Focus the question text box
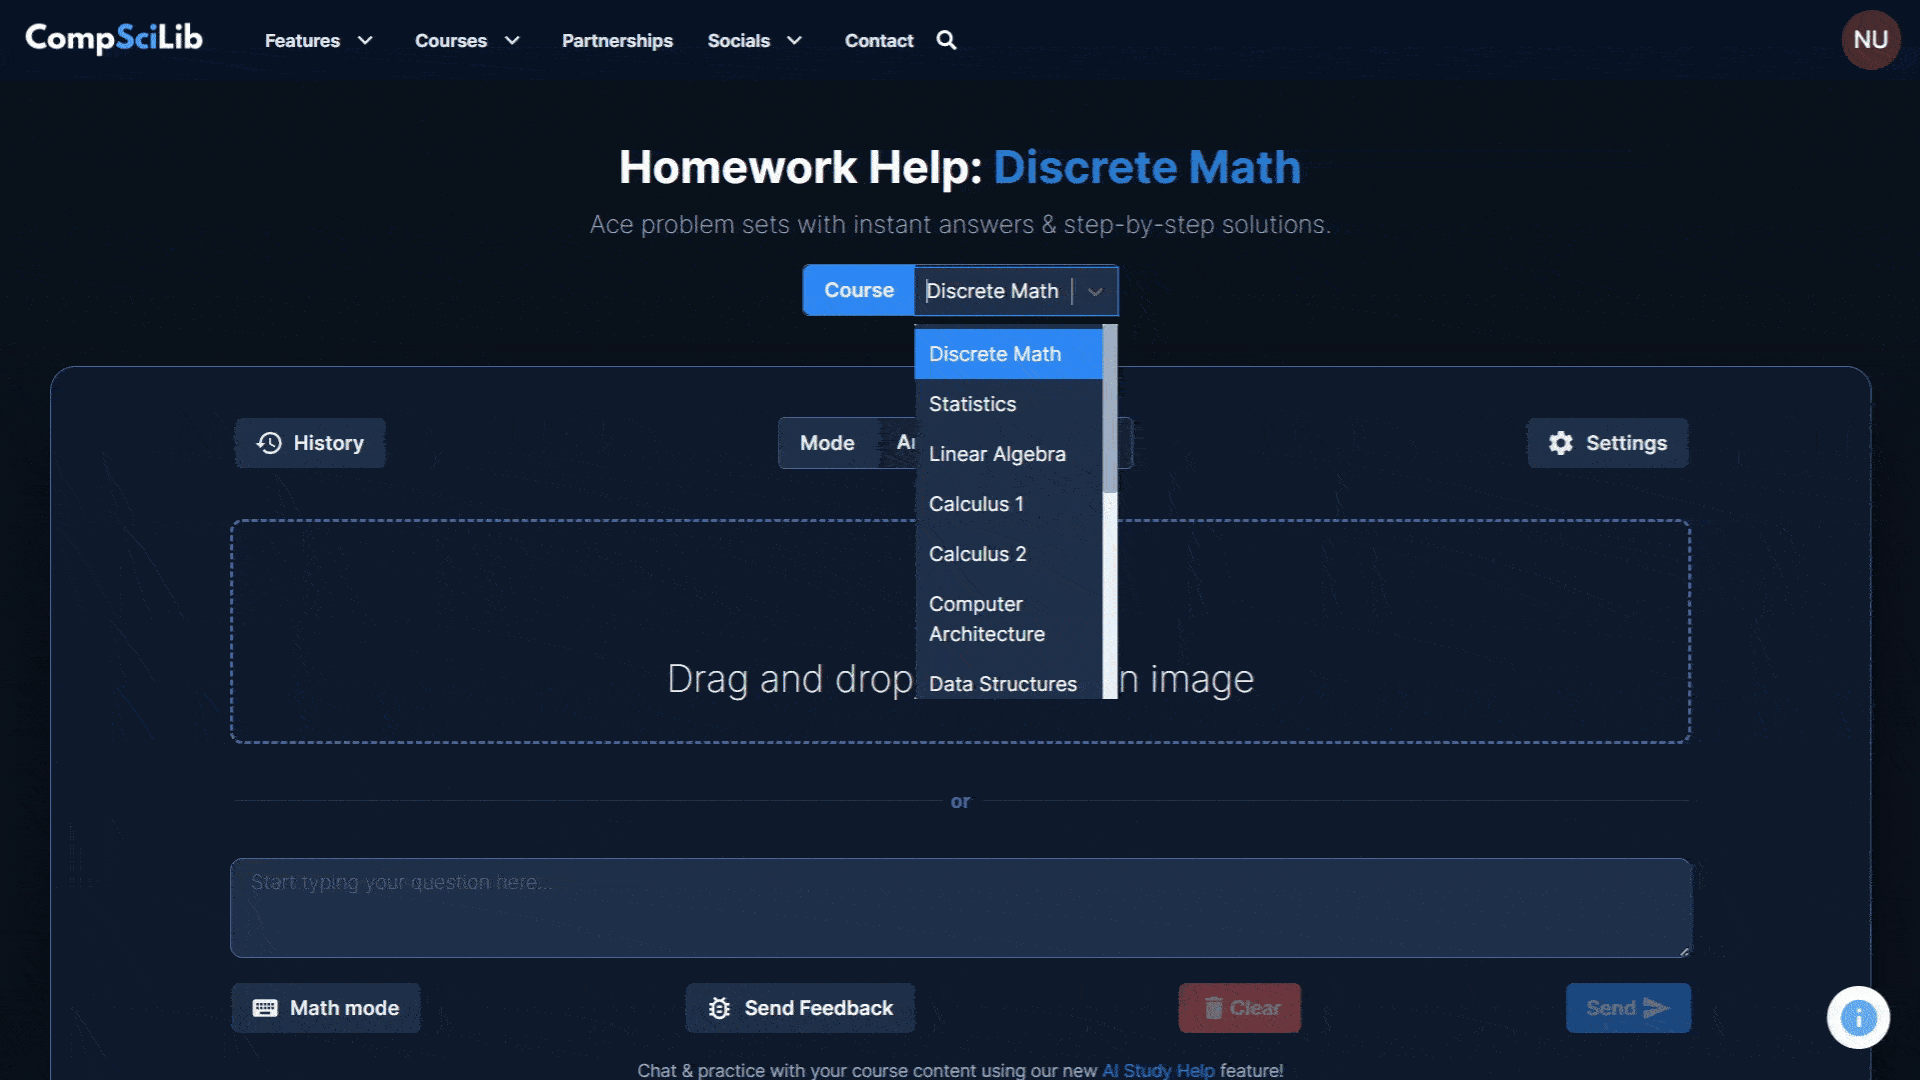This screenshot has height=1080, width=1920. (x=960, y=908)
